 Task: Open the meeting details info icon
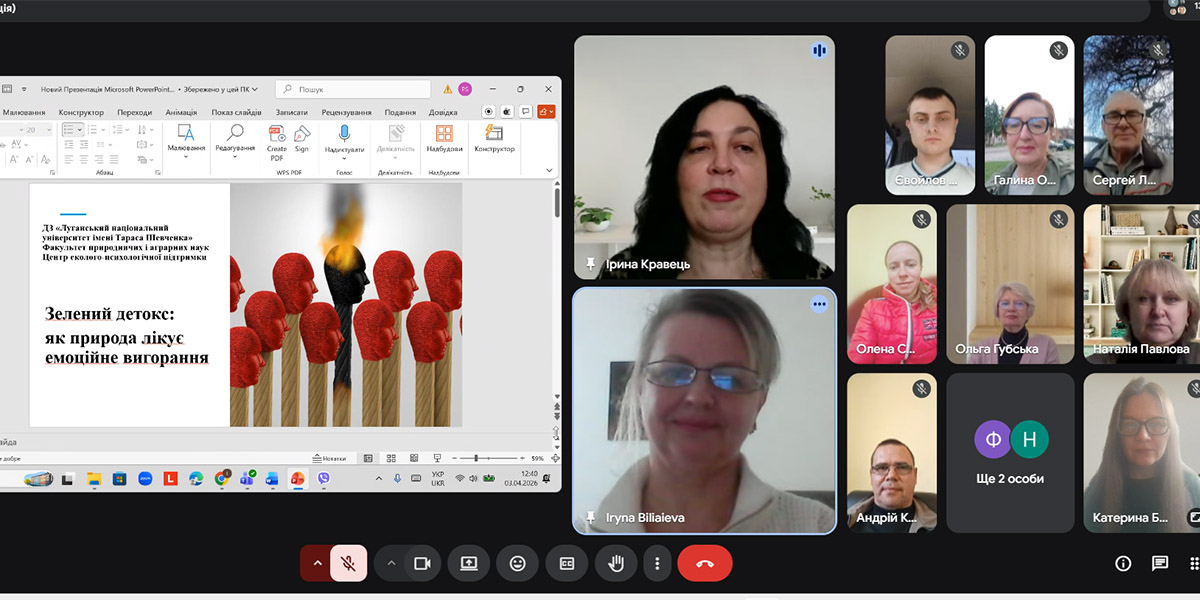[1122, 563]
